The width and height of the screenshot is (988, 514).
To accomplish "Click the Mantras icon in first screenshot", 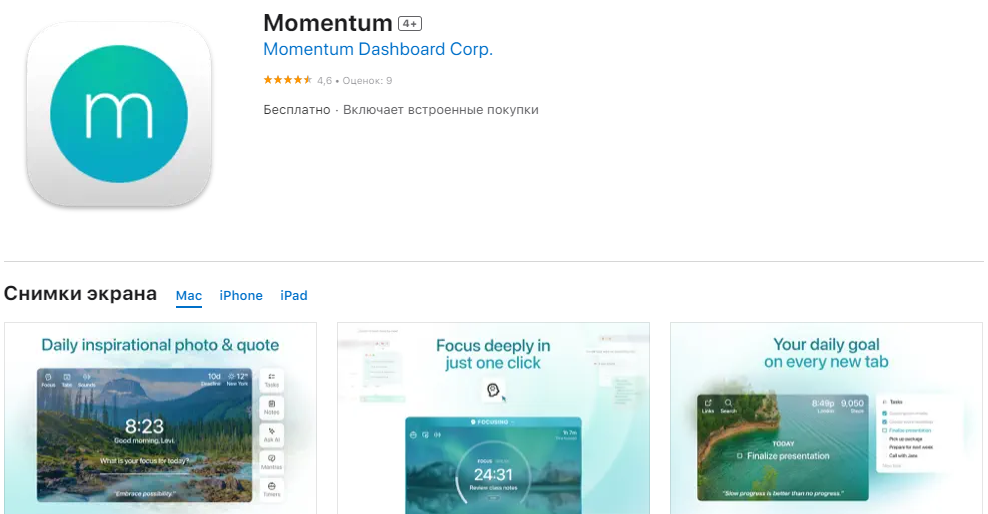I will (x=272, y=462).
